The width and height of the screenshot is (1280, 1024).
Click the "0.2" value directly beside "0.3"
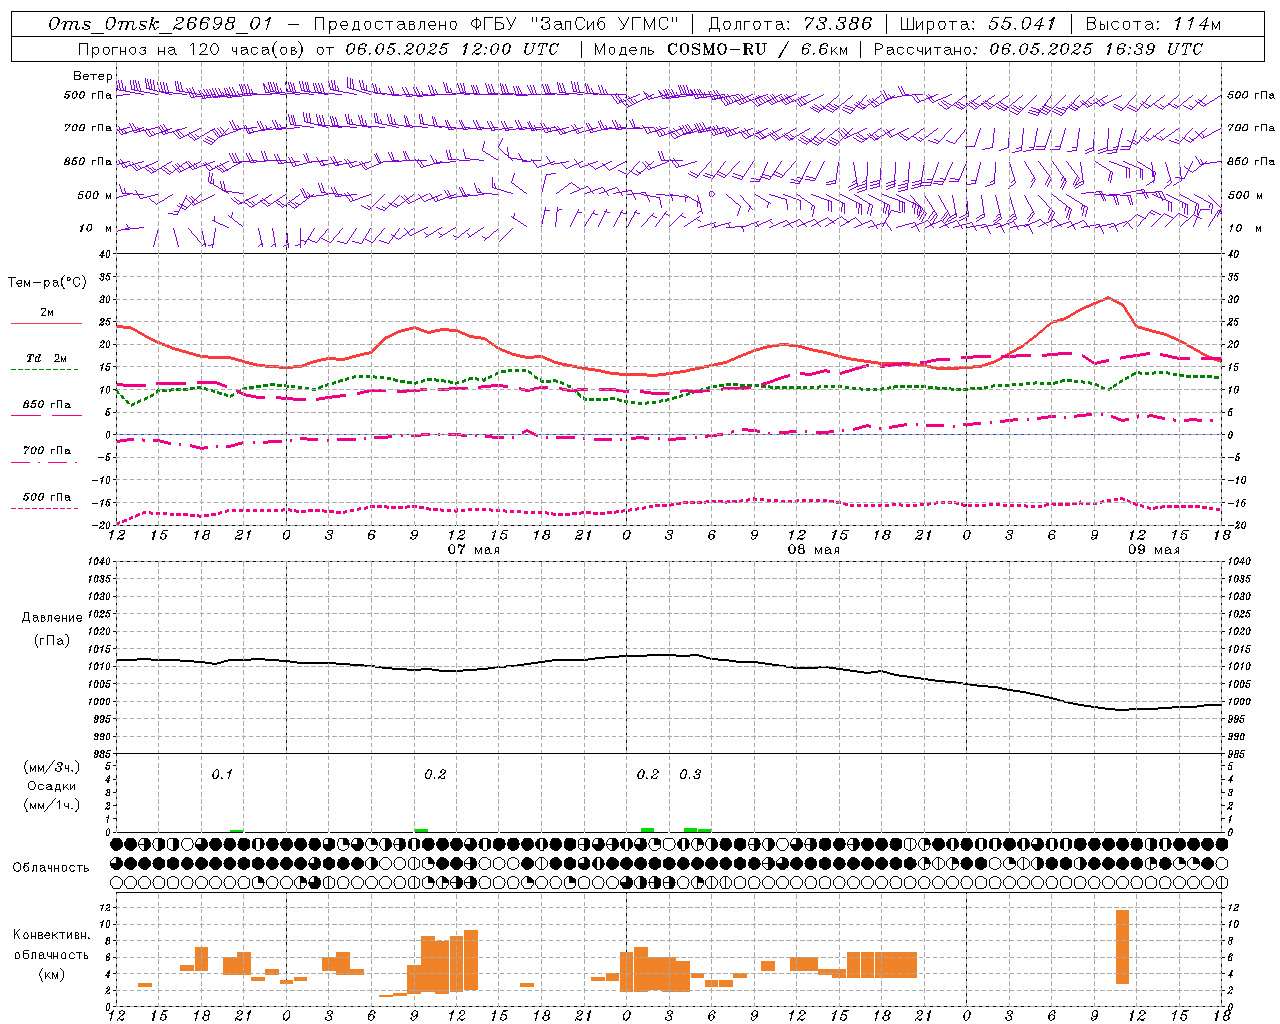coord(648,774)
